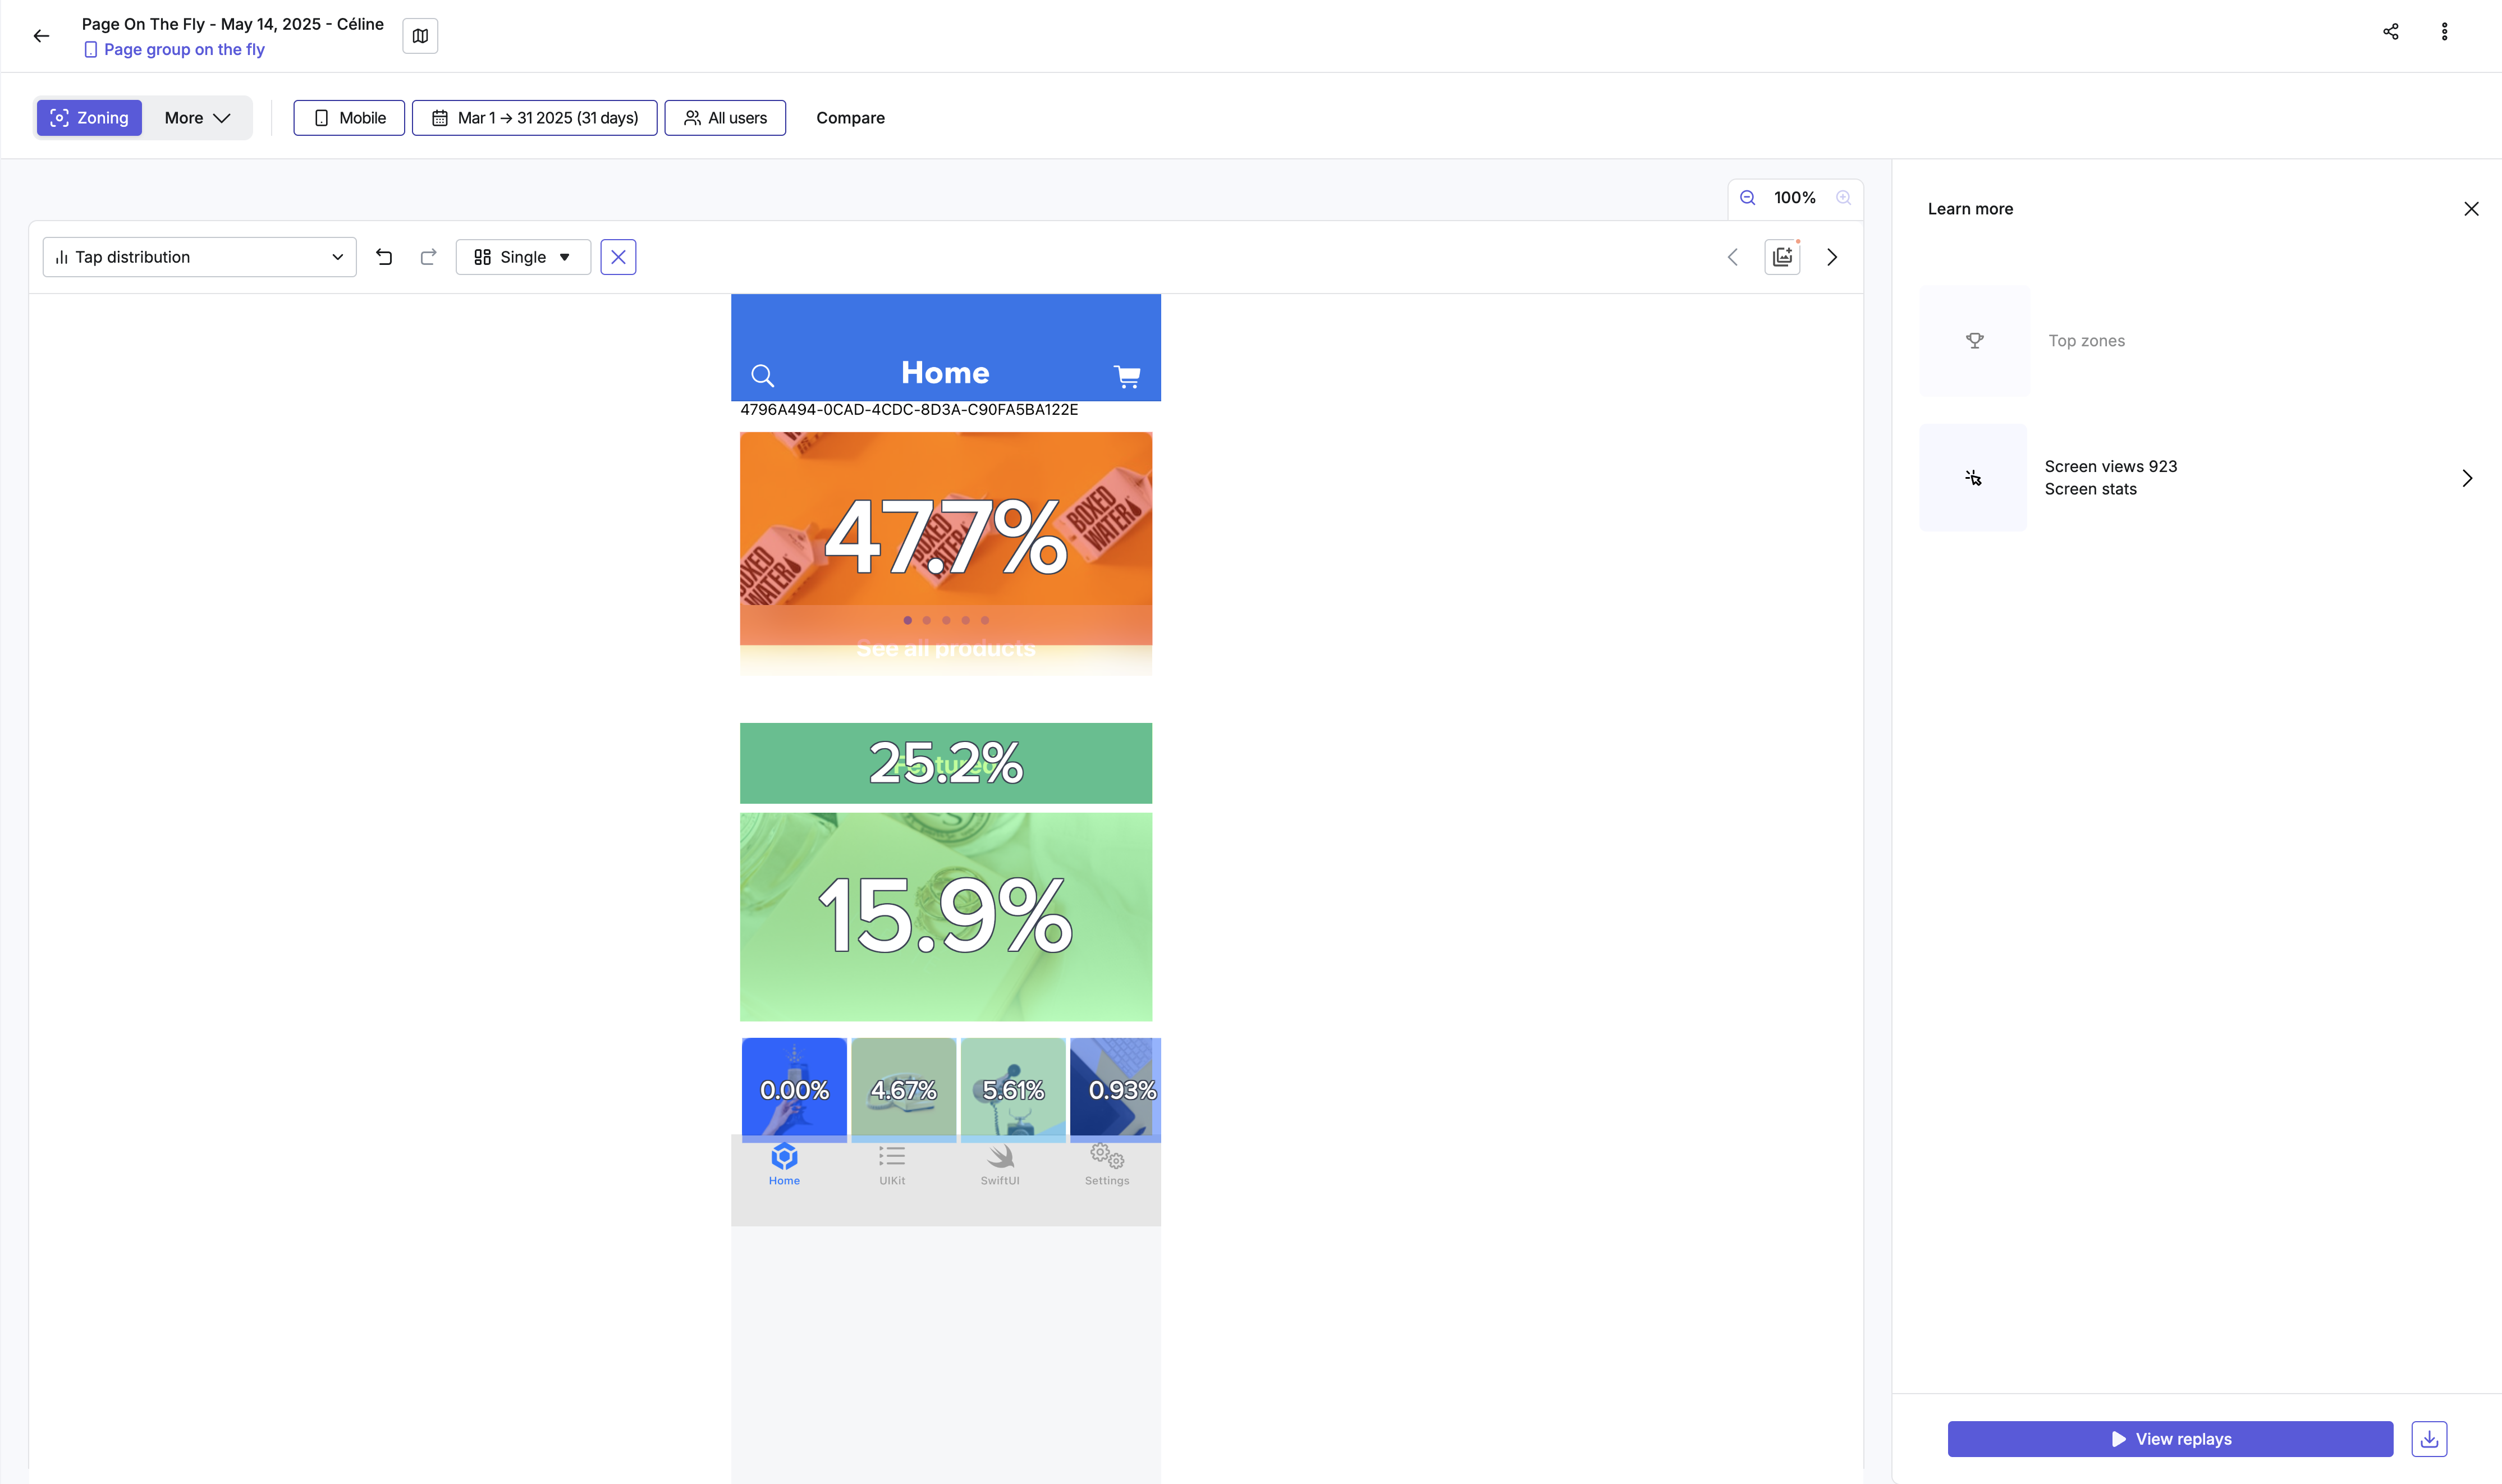Open the All users segment filter

pos(725,118)
